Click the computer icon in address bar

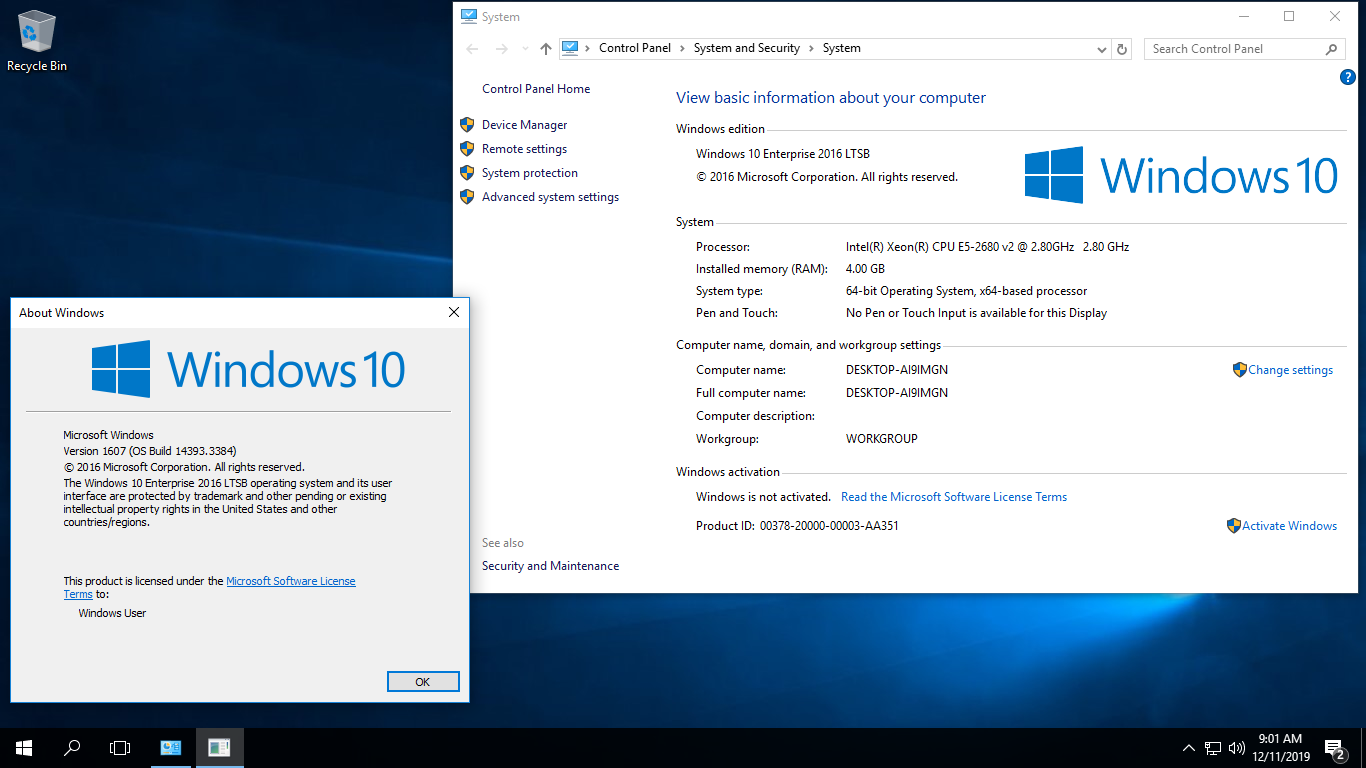point(570,48)
